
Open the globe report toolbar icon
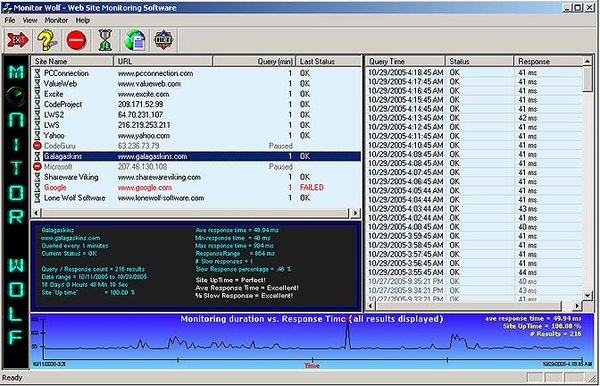click(x=135, y=40)
